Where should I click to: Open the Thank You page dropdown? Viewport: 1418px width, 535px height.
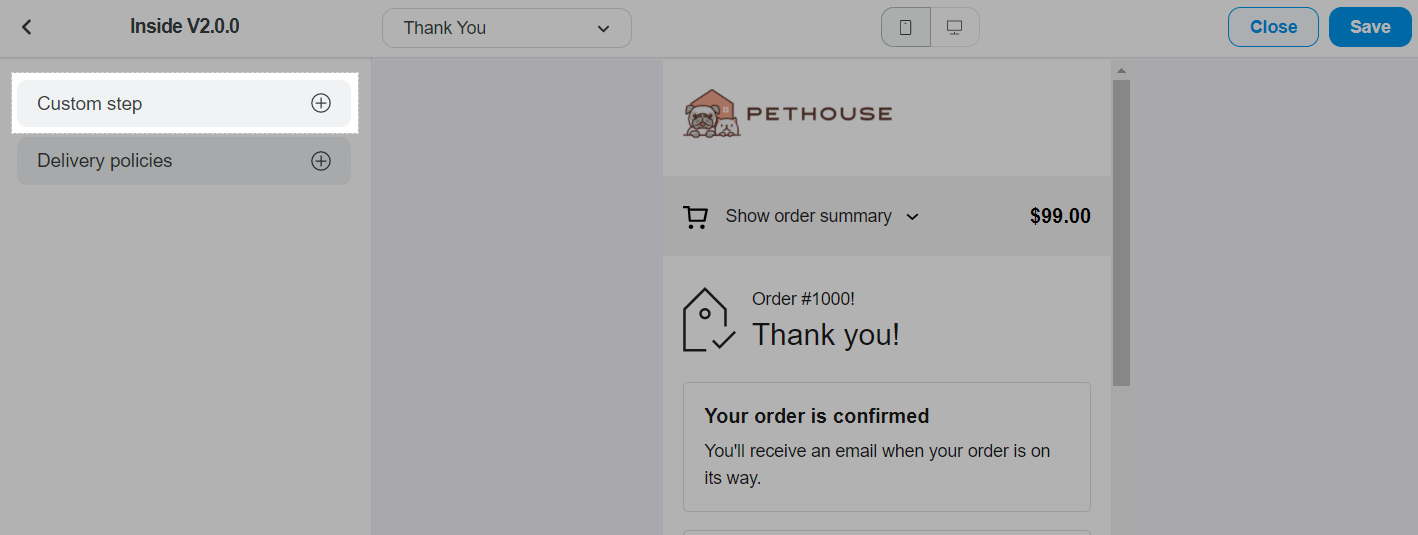(x=506, y=28)
